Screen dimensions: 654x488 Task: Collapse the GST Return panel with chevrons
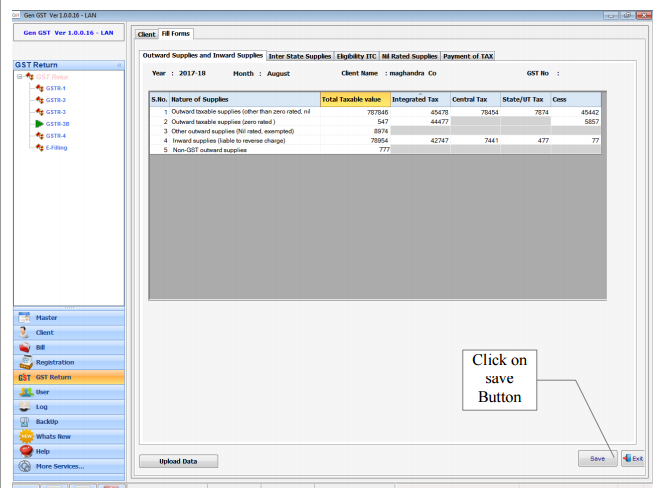pos(119,65)
